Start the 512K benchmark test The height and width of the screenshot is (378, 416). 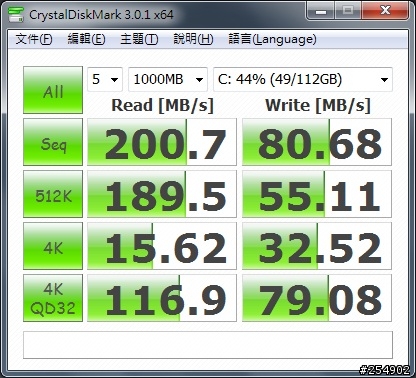click(53, 194)
